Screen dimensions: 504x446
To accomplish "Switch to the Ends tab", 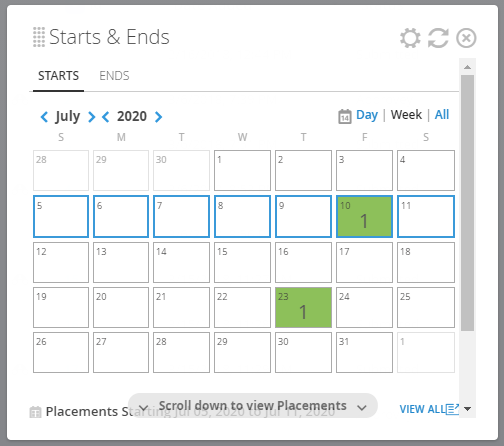I will (114, 76).
